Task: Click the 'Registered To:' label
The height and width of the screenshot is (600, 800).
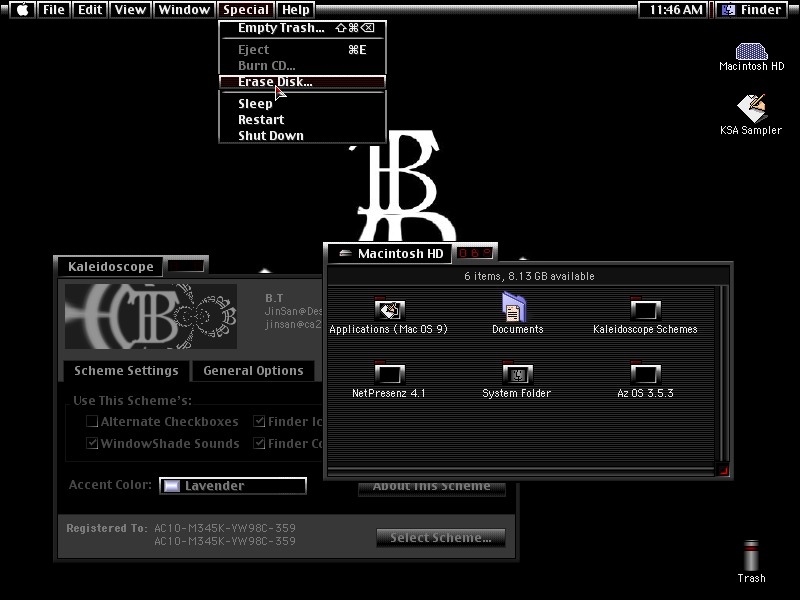Action: (107, 528)
